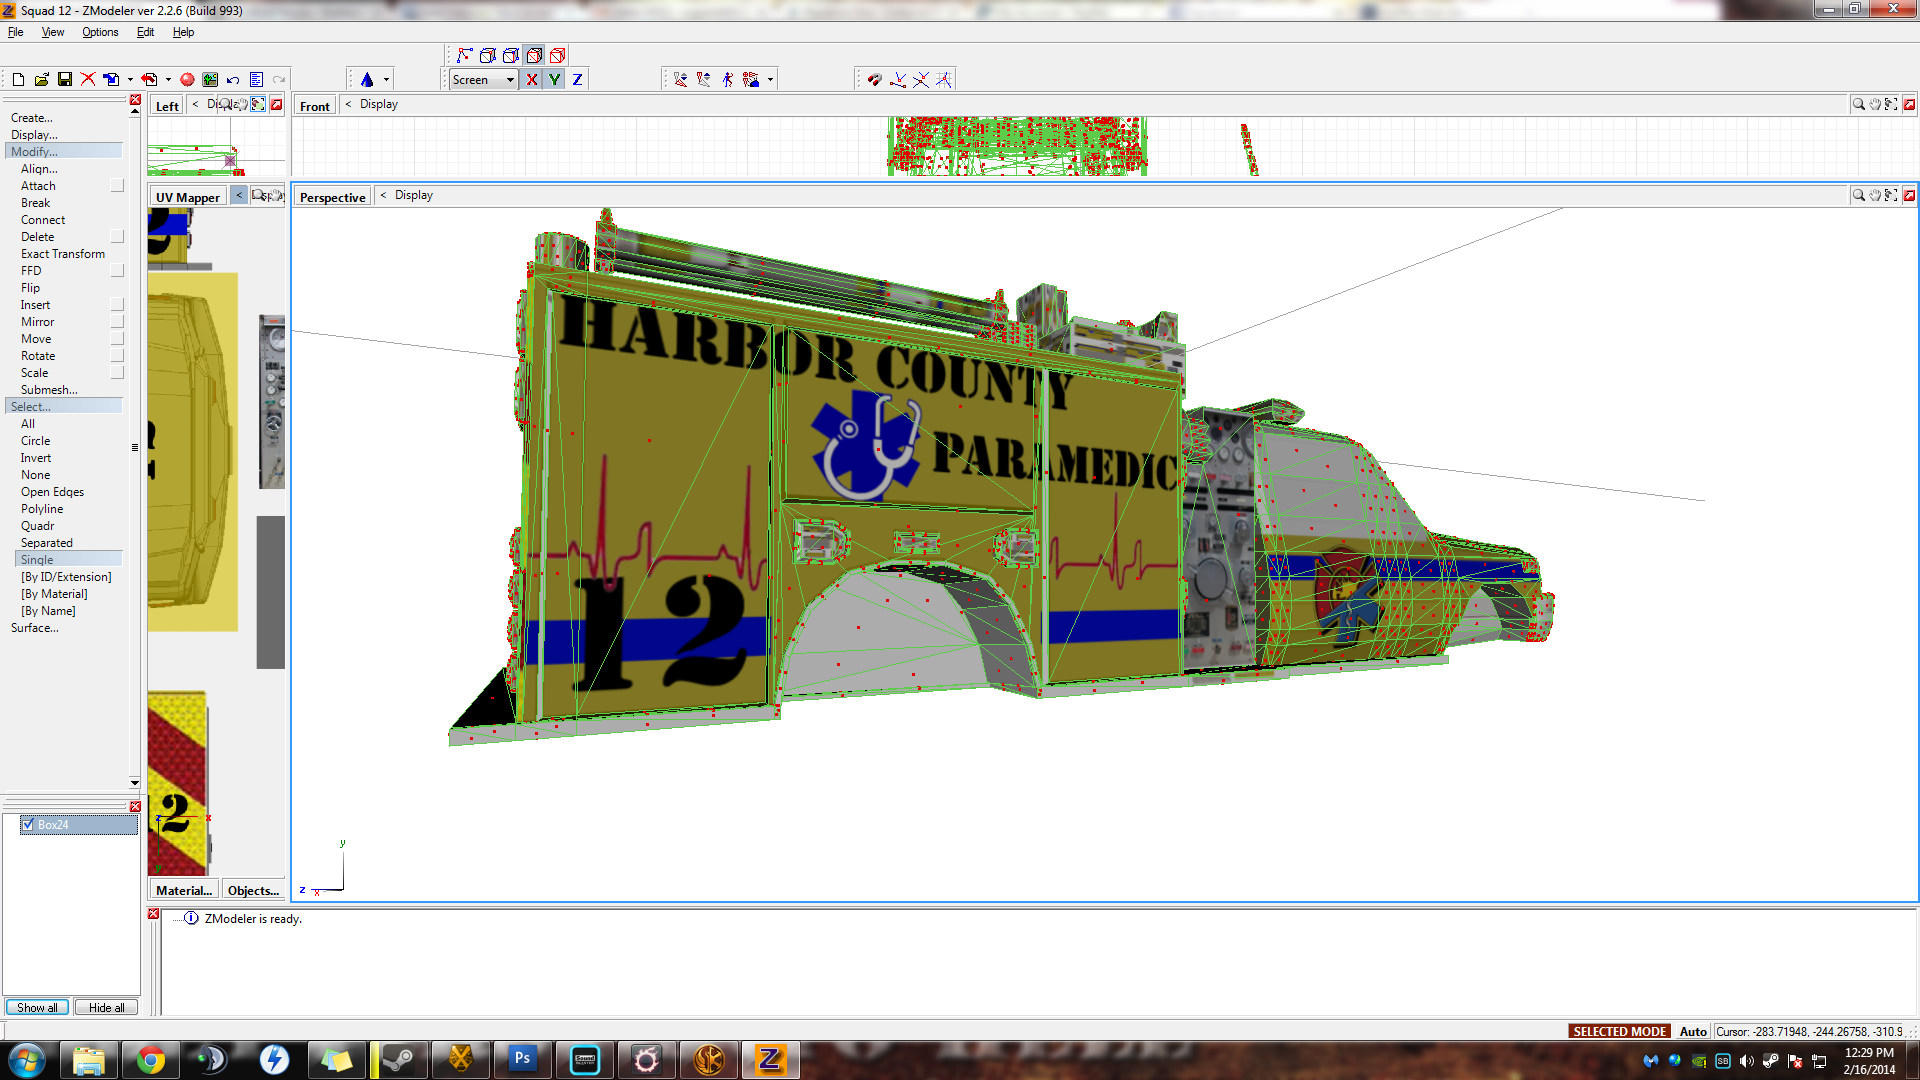Click options box next to Move
The image size is (1920, 1080).
point(117,339)
